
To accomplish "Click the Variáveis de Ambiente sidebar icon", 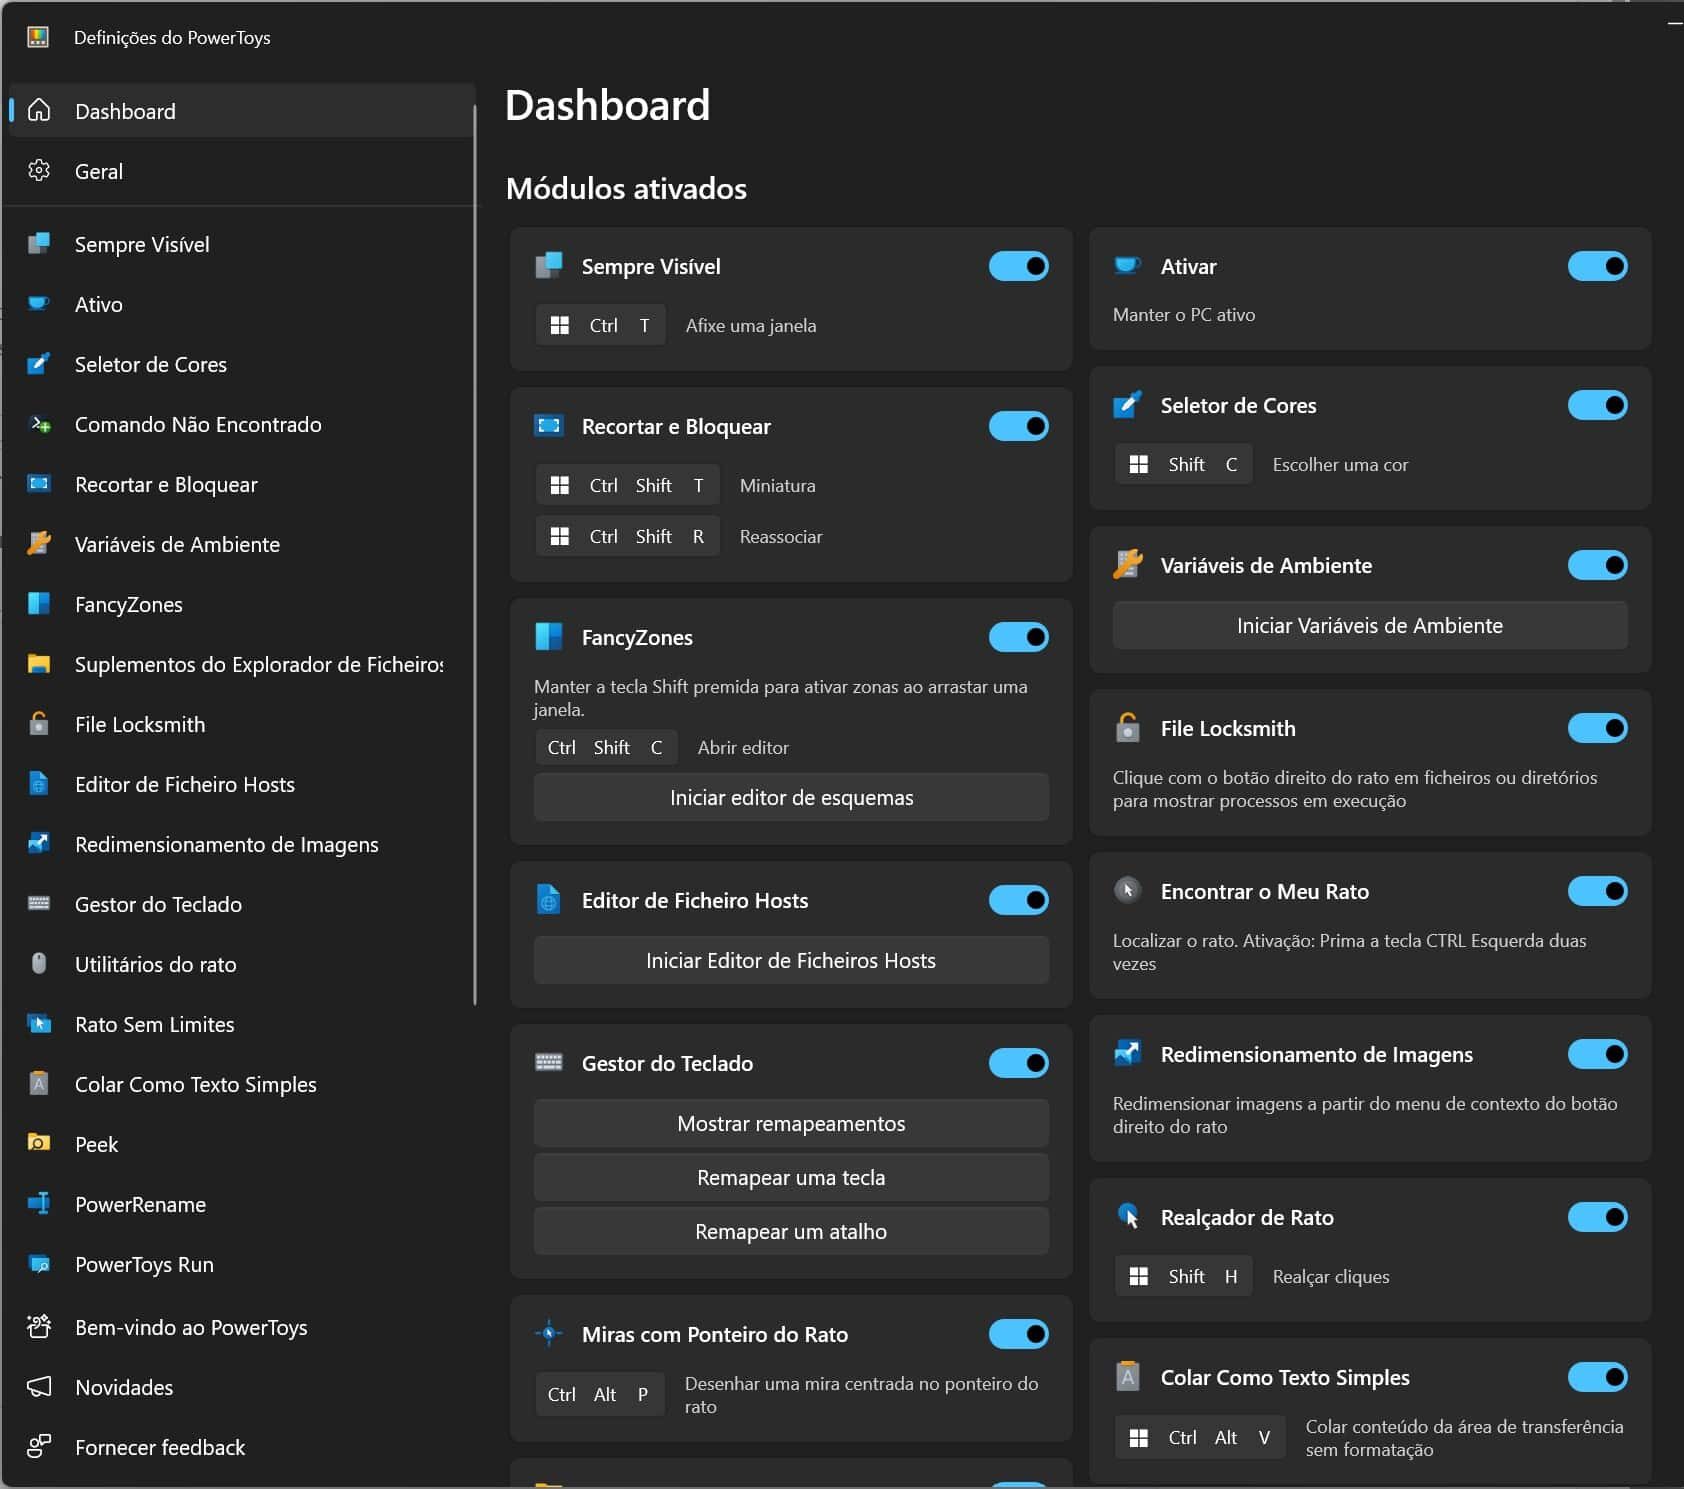I will [39, 544].
